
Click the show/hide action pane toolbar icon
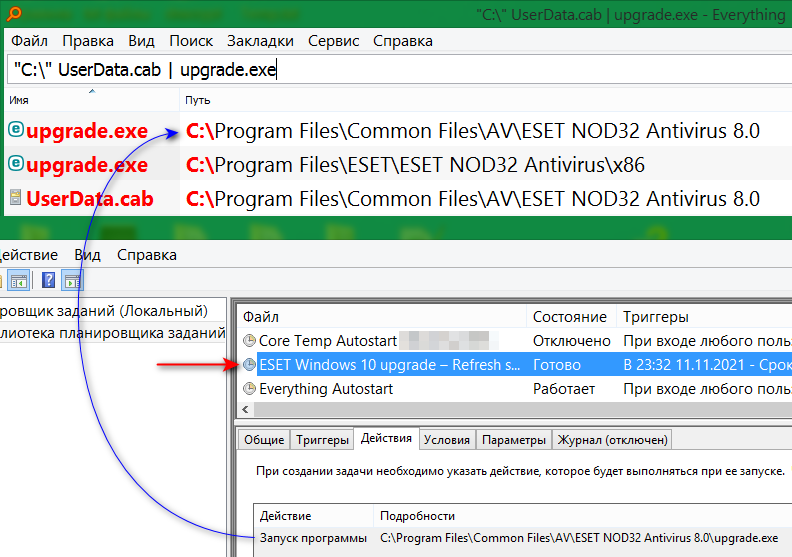72,281
